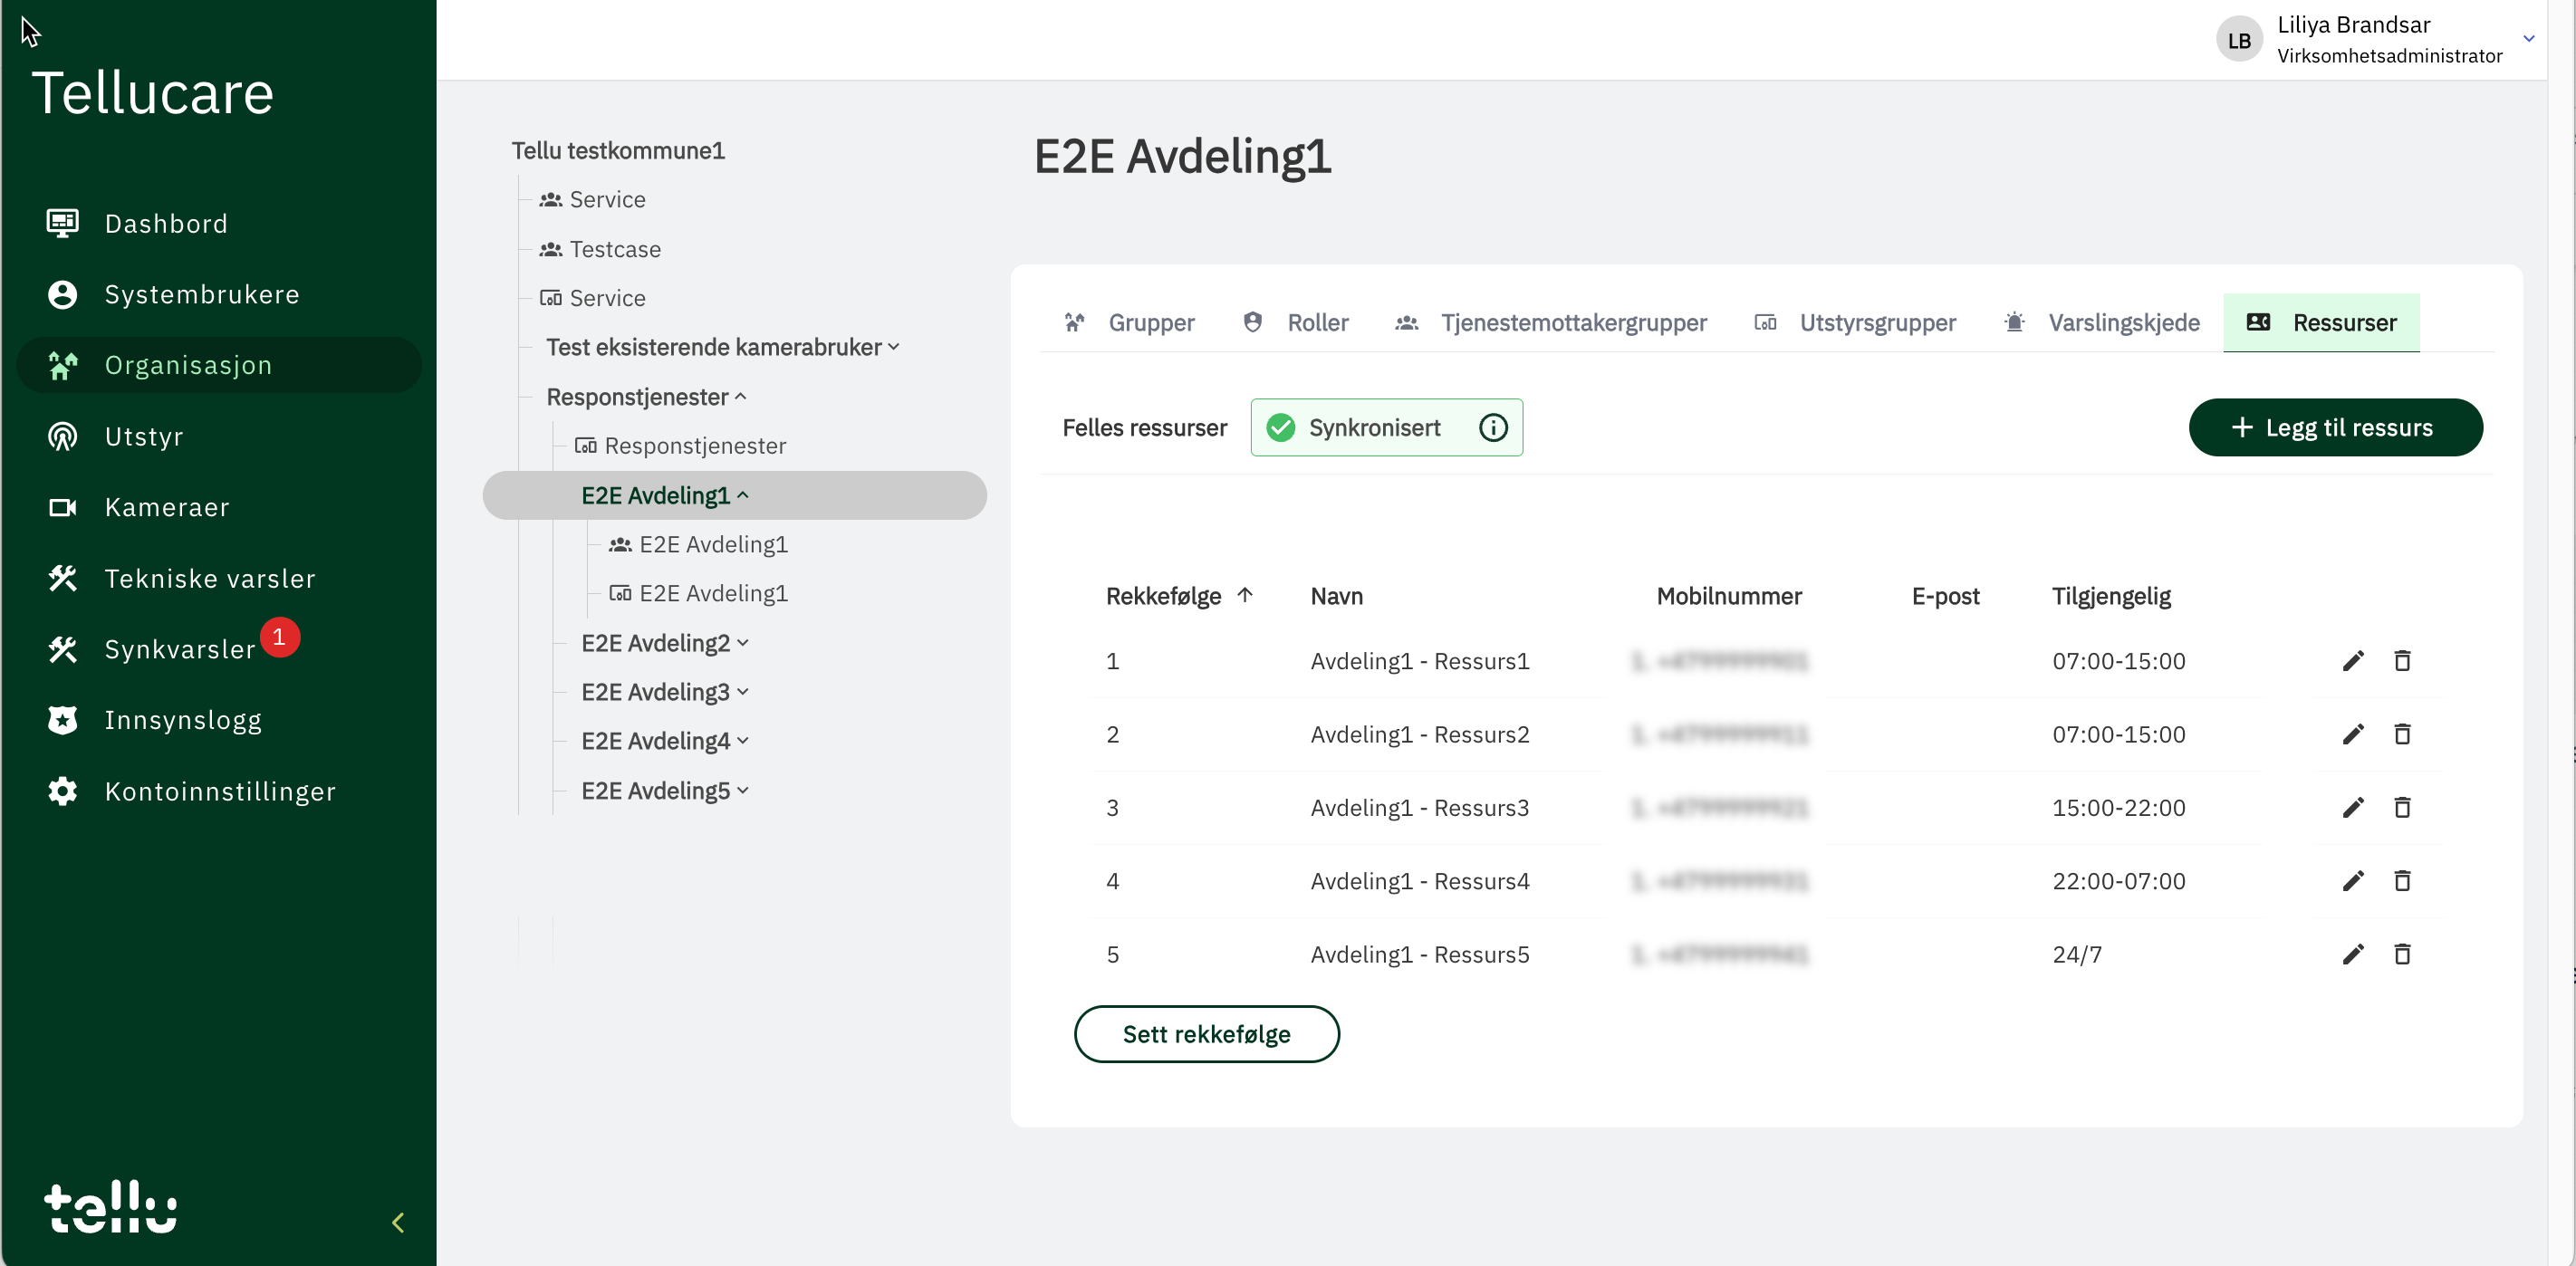Switch to the Utstyrsgrupper tab
This screenshot has width=2576, height=1266.
[x=1856, y=322]
